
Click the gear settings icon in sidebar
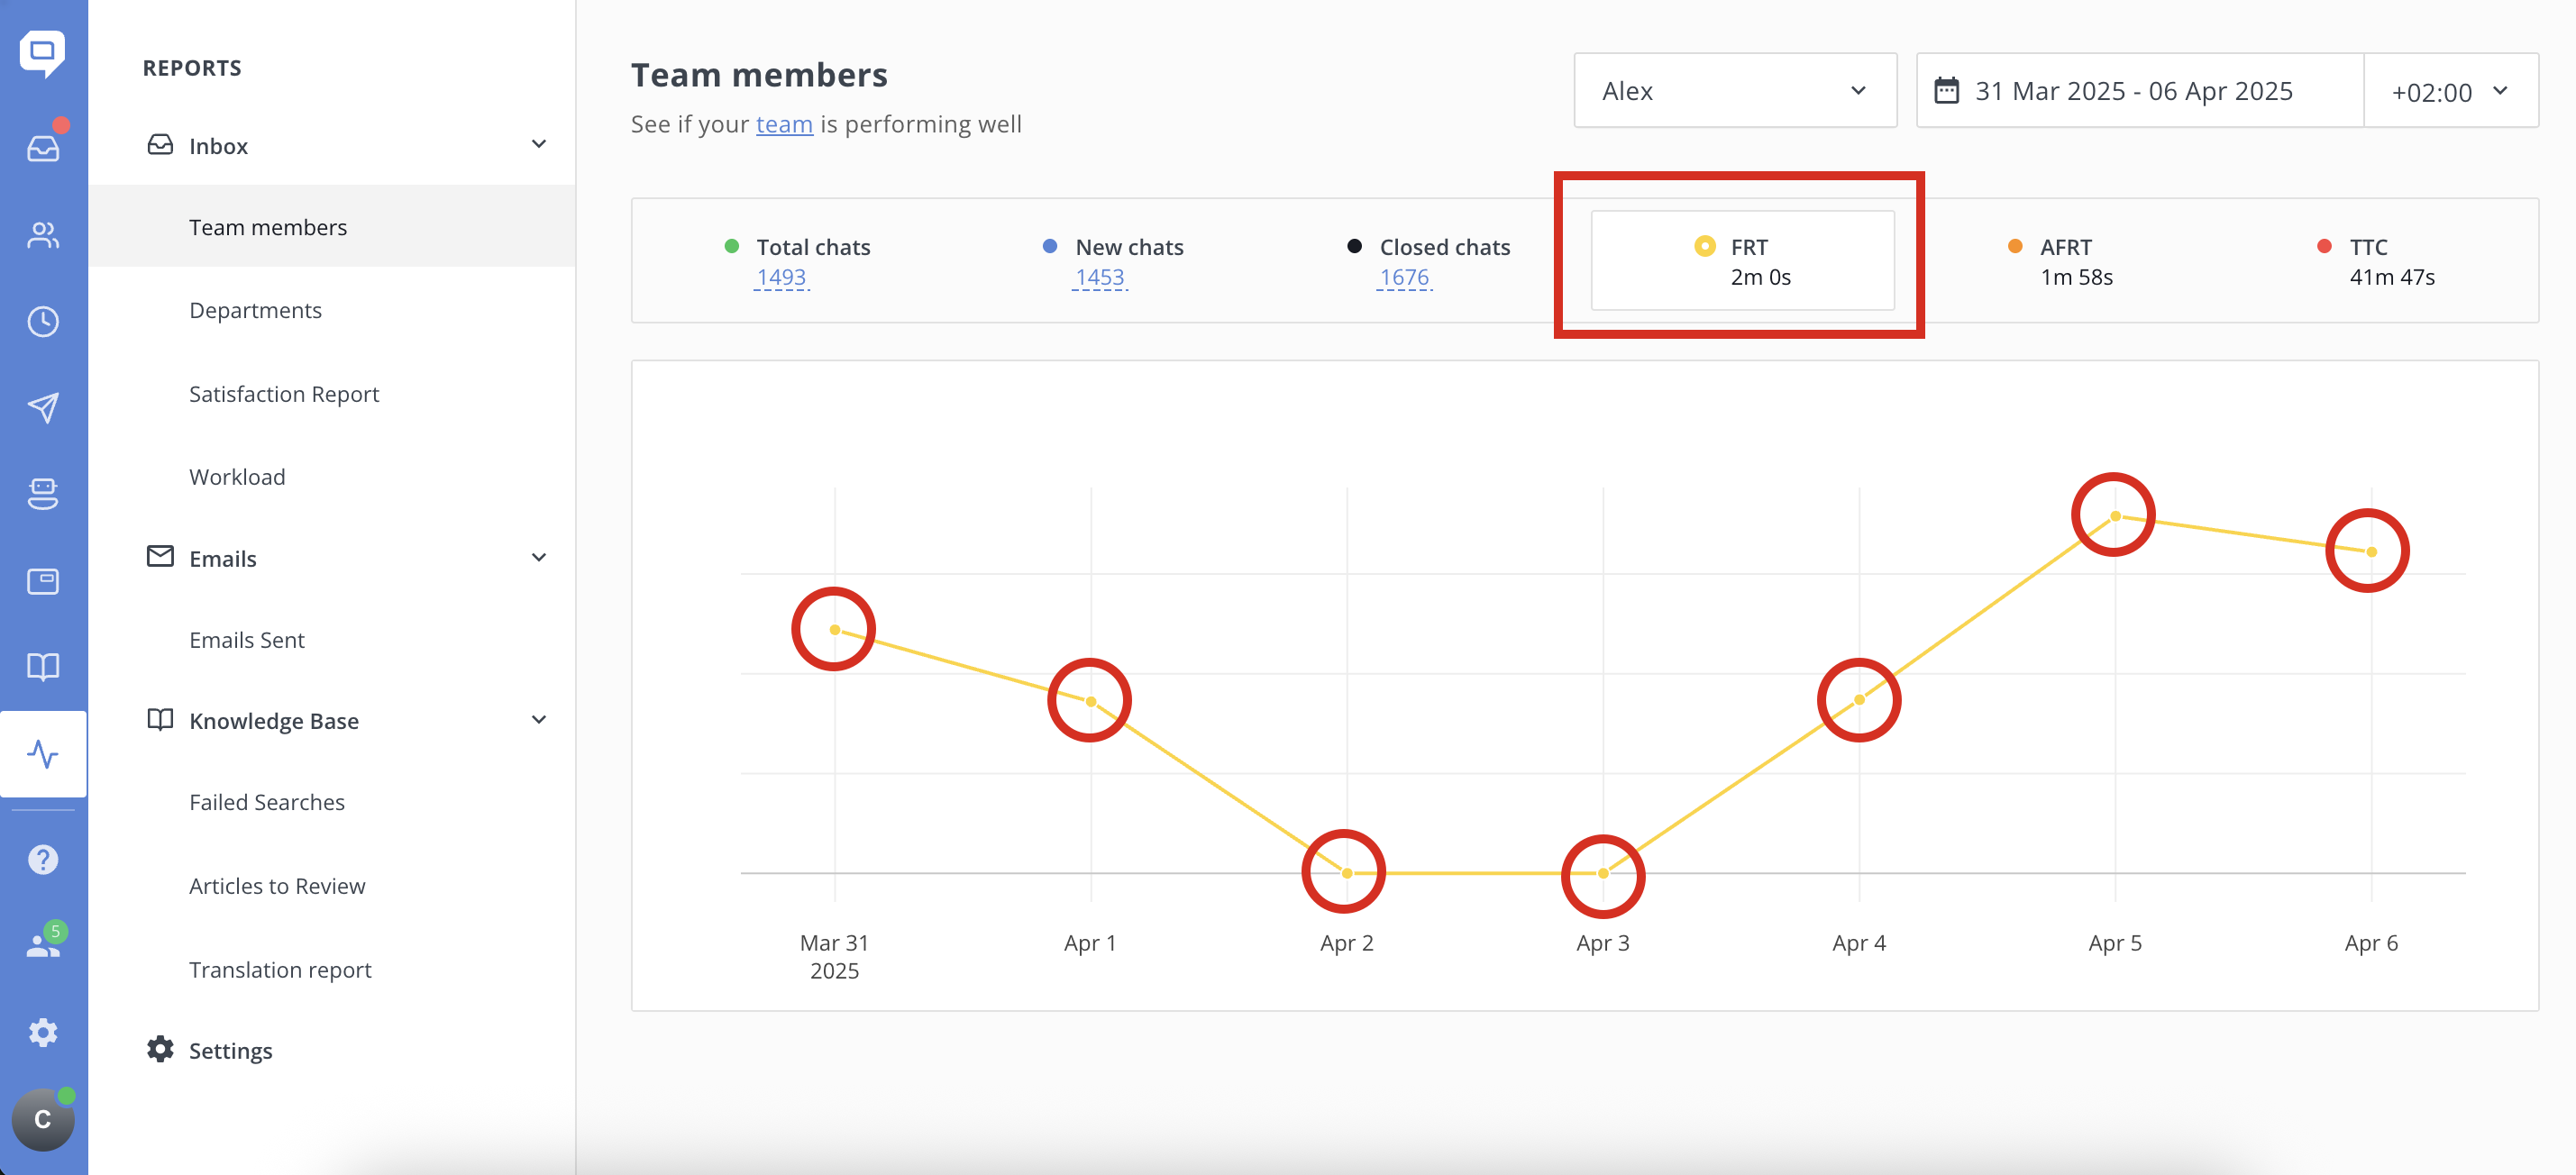43,1032
